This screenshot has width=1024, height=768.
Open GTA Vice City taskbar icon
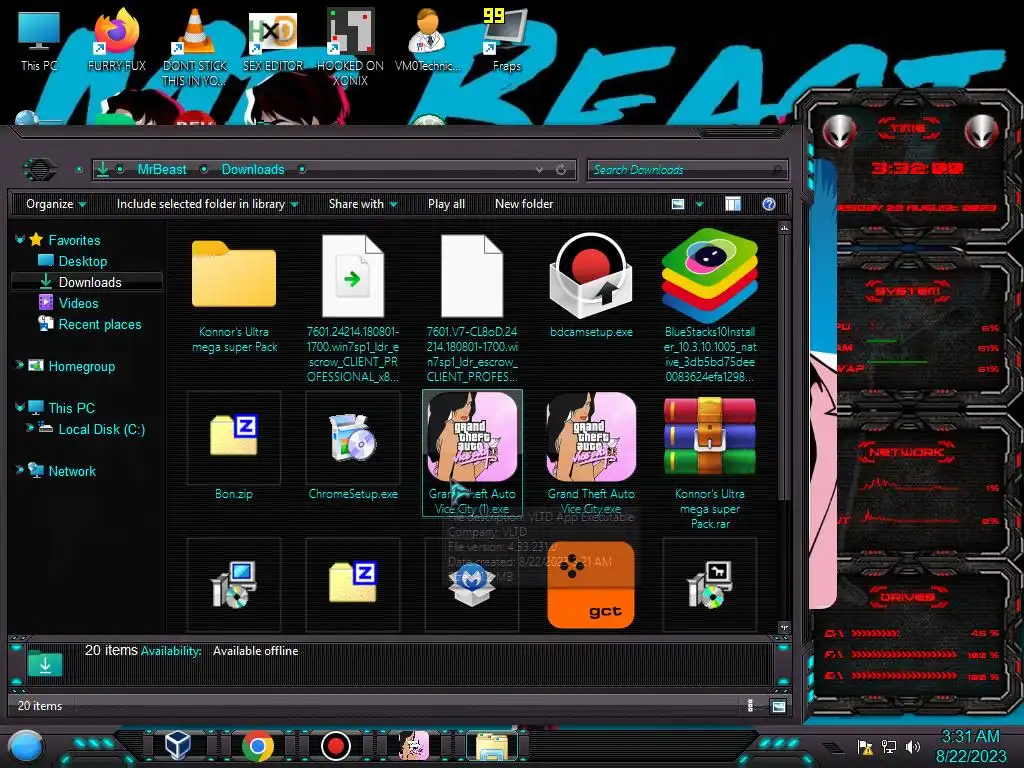414,746
